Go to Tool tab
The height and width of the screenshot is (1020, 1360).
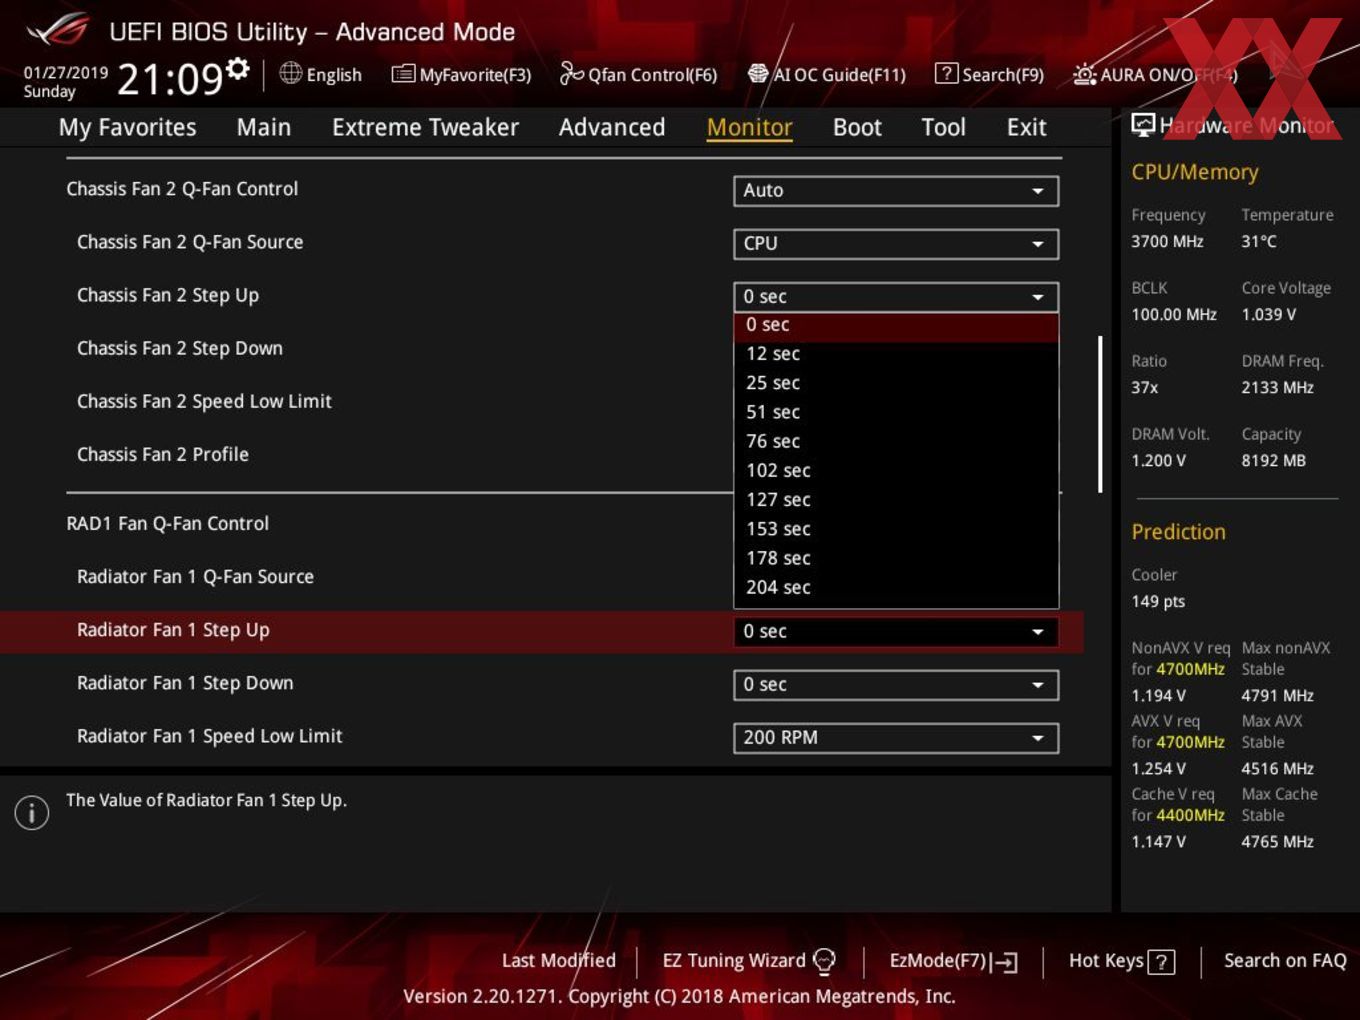tap(943, 127)
